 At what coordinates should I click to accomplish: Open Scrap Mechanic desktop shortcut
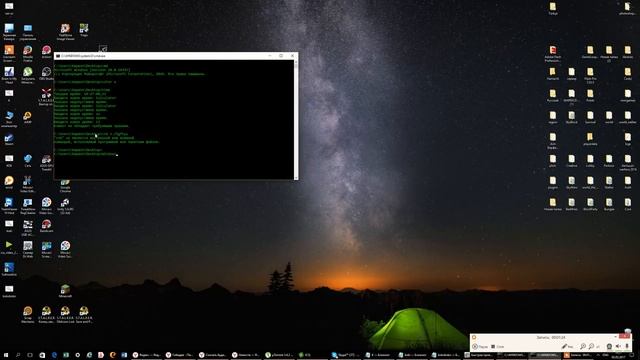28,314
